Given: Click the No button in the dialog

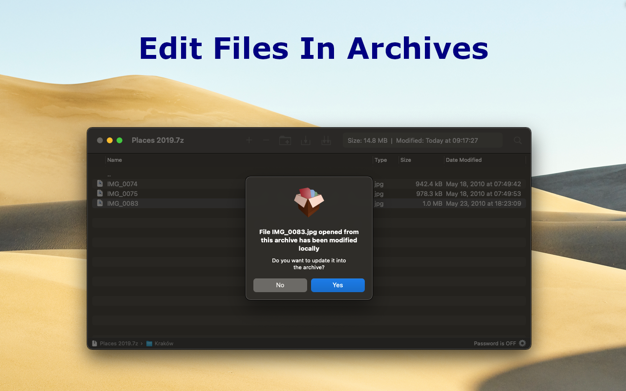Looking at the screenshot, I should tap(280, 285).
